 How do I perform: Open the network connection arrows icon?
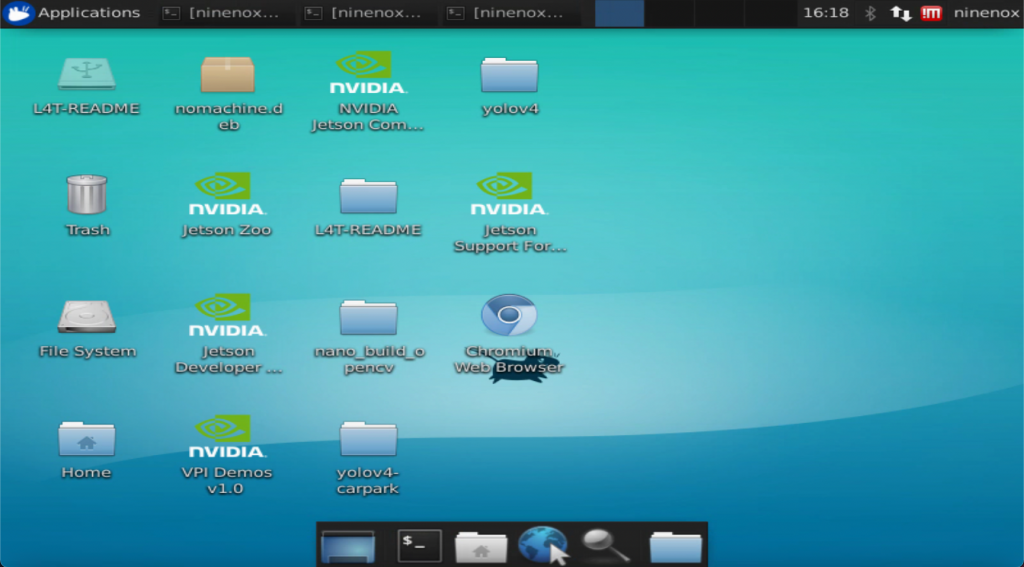point(901,13)
